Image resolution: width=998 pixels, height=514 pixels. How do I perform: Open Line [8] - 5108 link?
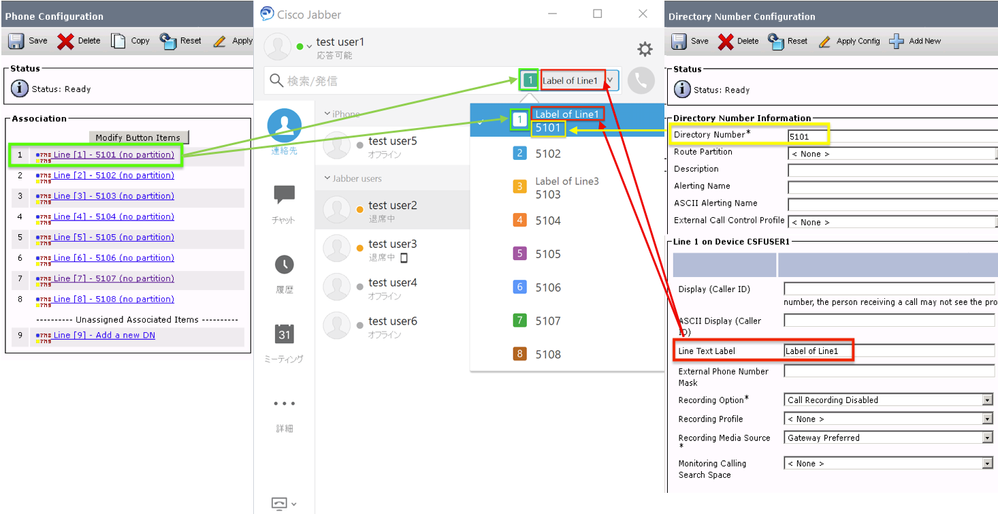[x=113, y=299]
